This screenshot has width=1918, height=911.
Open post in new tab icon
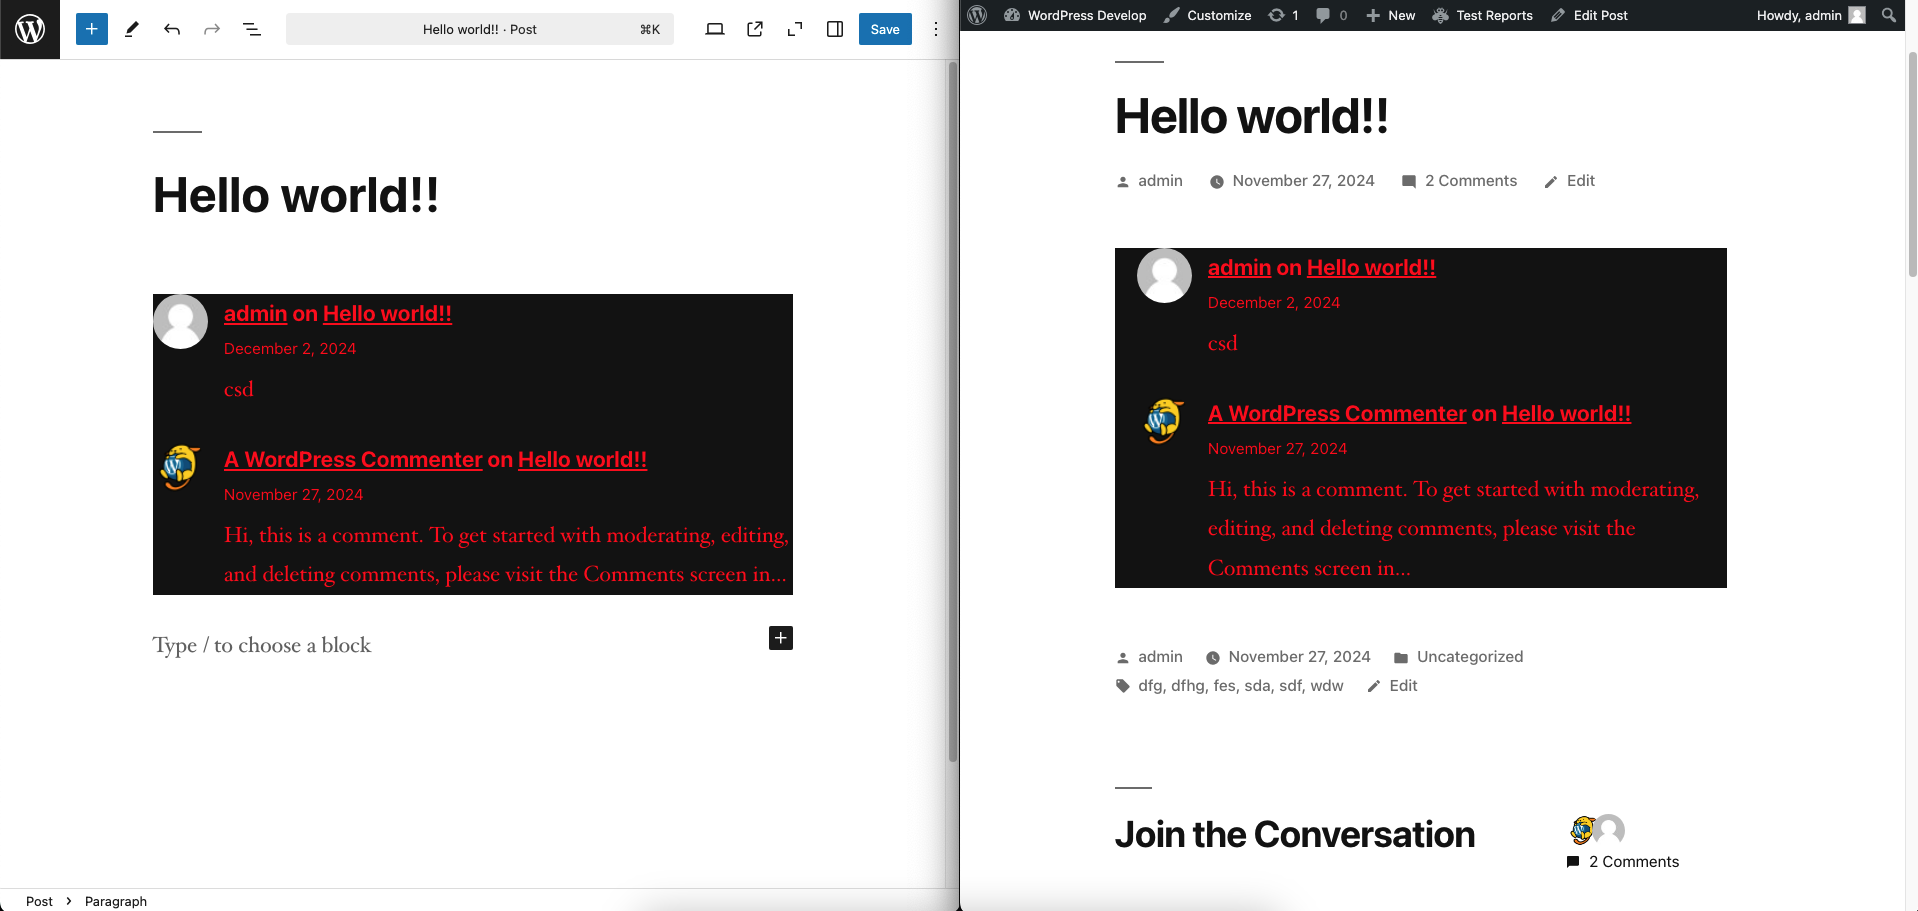pyautogui.click(x=755, y=29)
